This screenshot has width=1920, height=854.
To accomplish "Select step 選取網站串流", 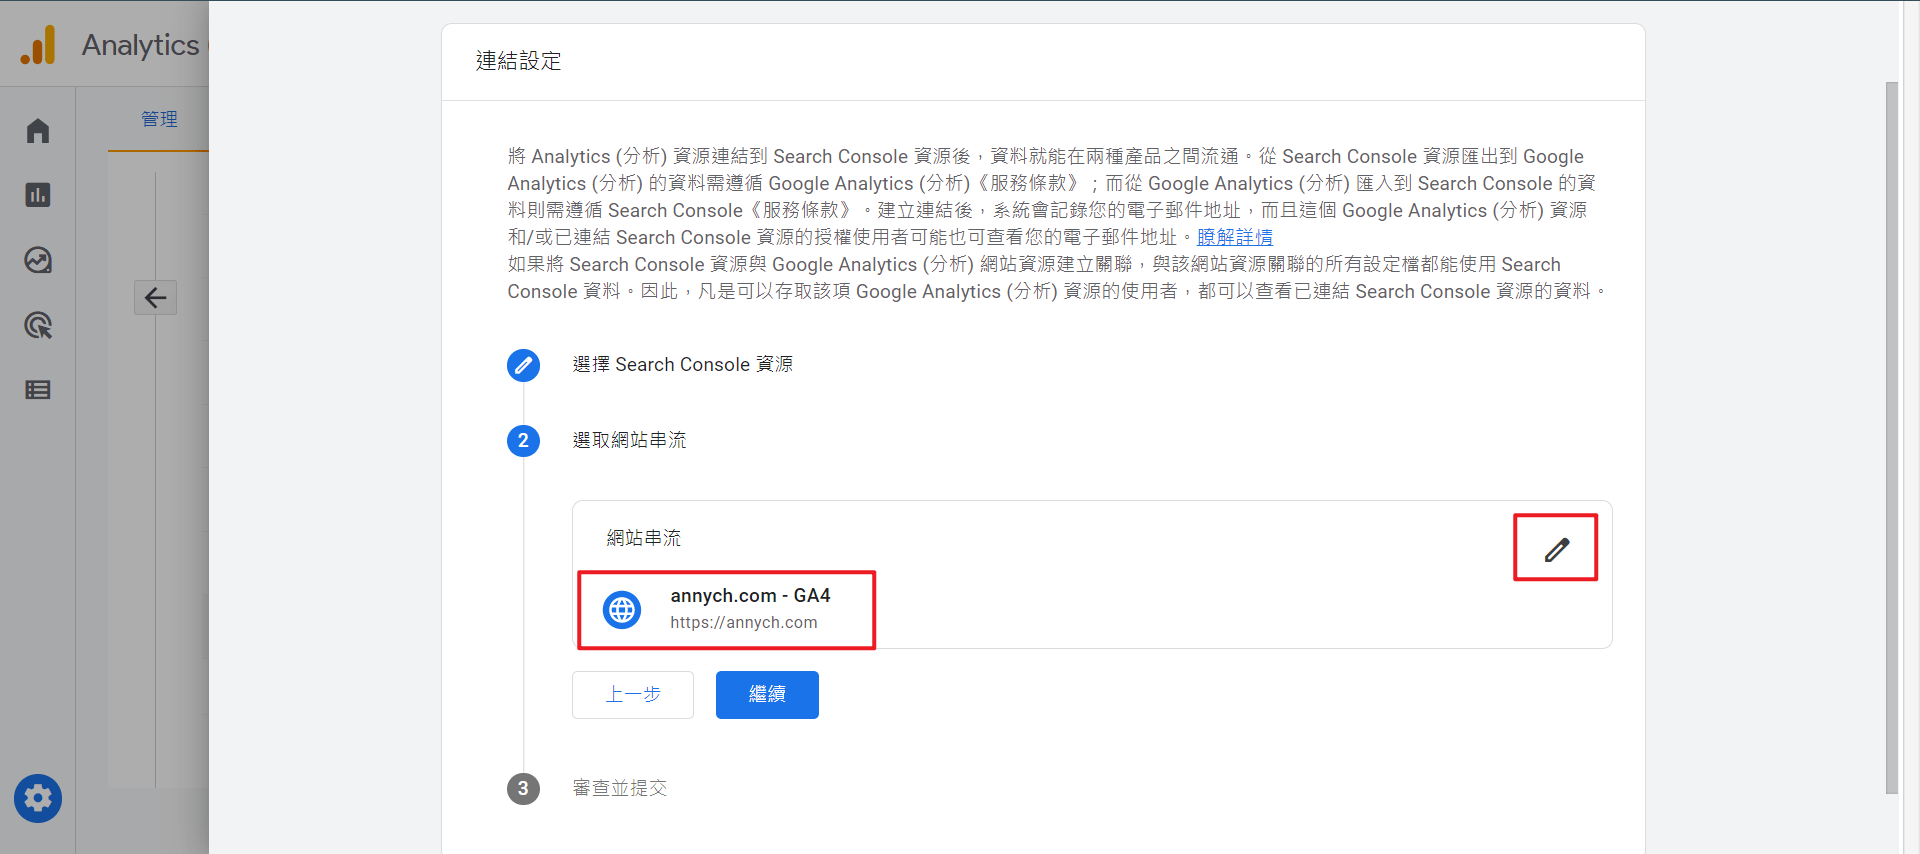I will [x=629, y=440].
